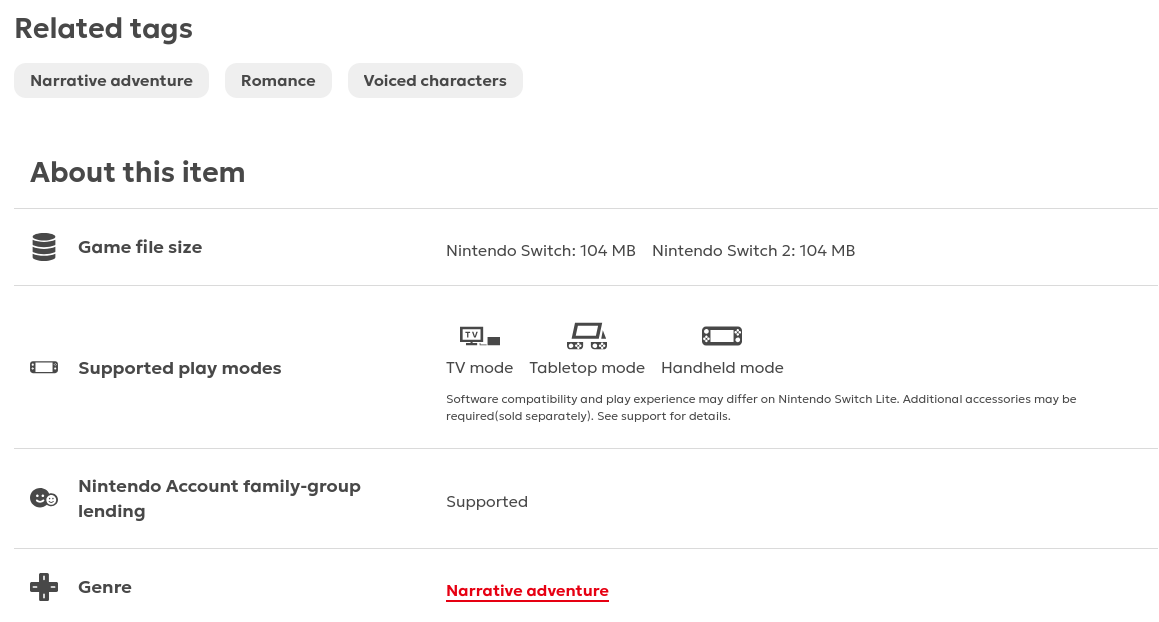The height and width of the screenshot is (622, 1159).
Task: Click the family-group lending faces icon
Action: pos(44,498)
